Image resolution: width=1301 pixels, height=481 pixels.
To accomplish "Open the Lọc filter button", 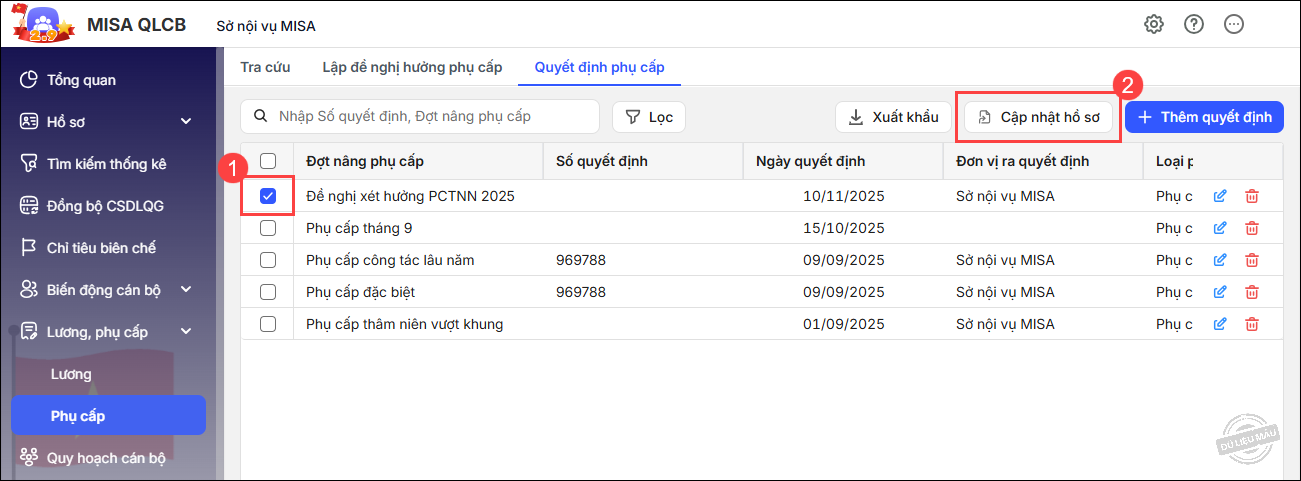I will click(x=649, y=117).
